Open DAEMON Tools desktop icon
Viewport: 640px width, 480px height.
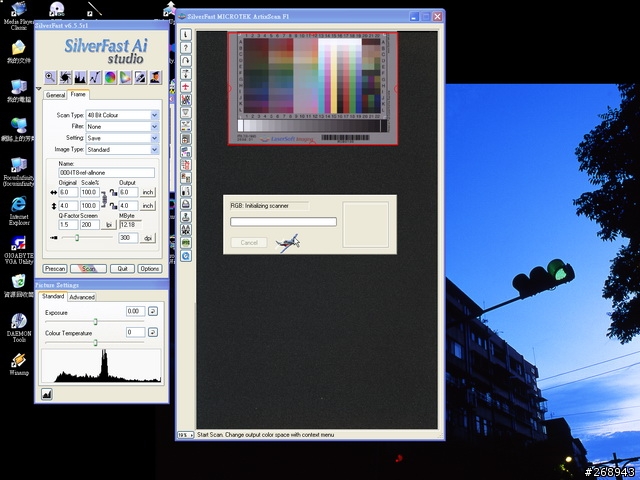pyautogui.click(x=19, y=327)
